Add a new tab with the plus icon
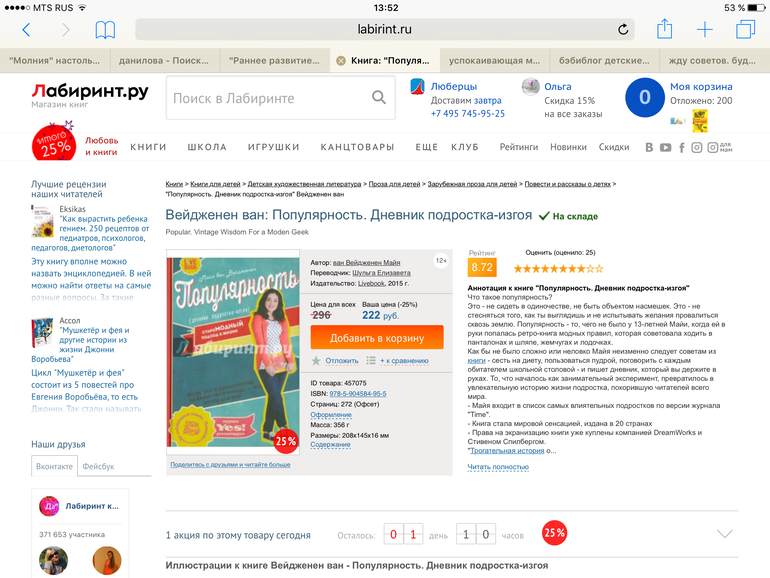Viewport: 770px width, 578px height. 705,29
